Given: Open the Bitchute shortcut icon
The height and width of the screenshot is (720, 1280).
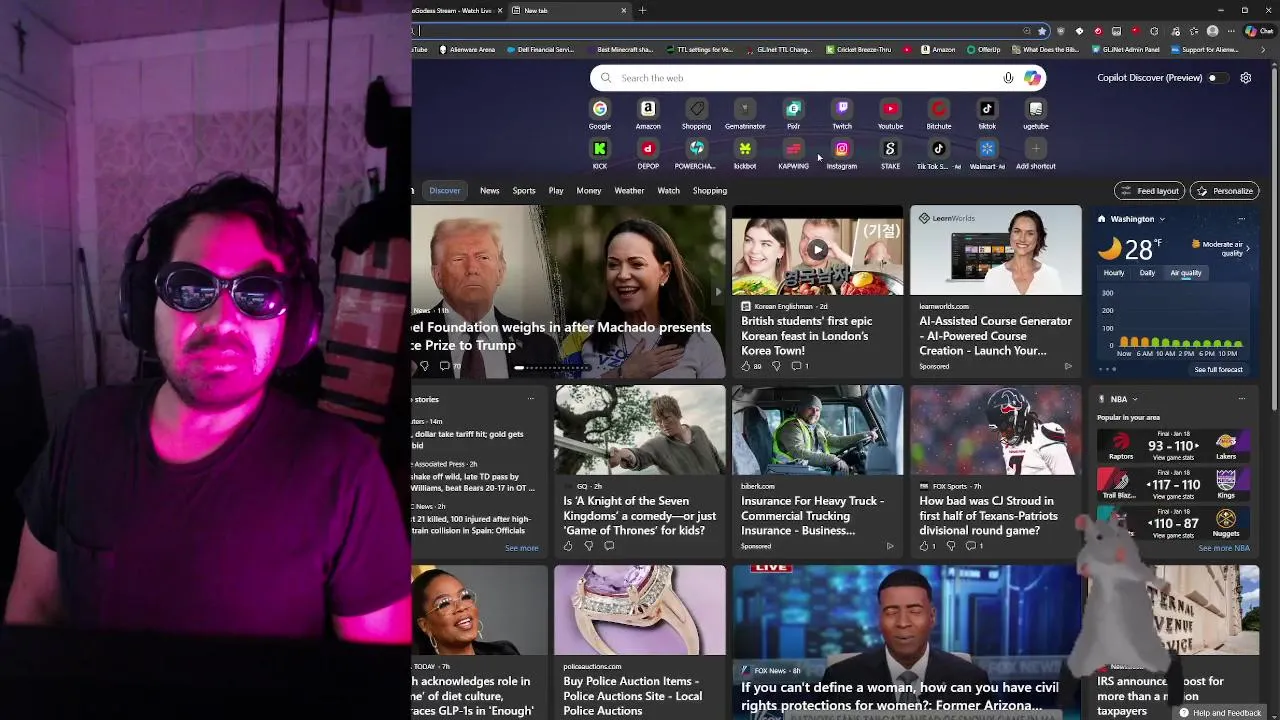Looking at the screenshot, I should coord(939,108).
